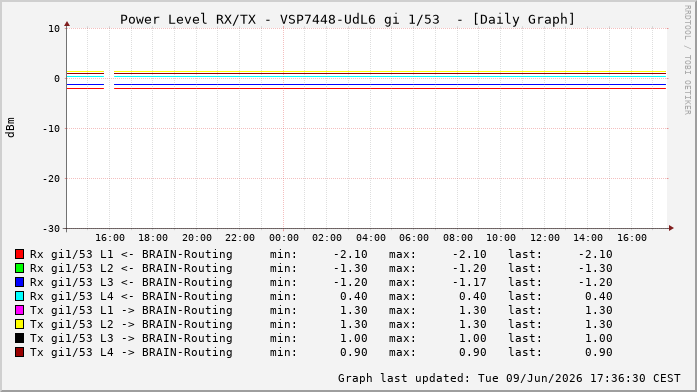The width and height of the screenshot is (697, 392).
Task: Click the red Rx L1 line on graph
Action: [x=390, y=88]
